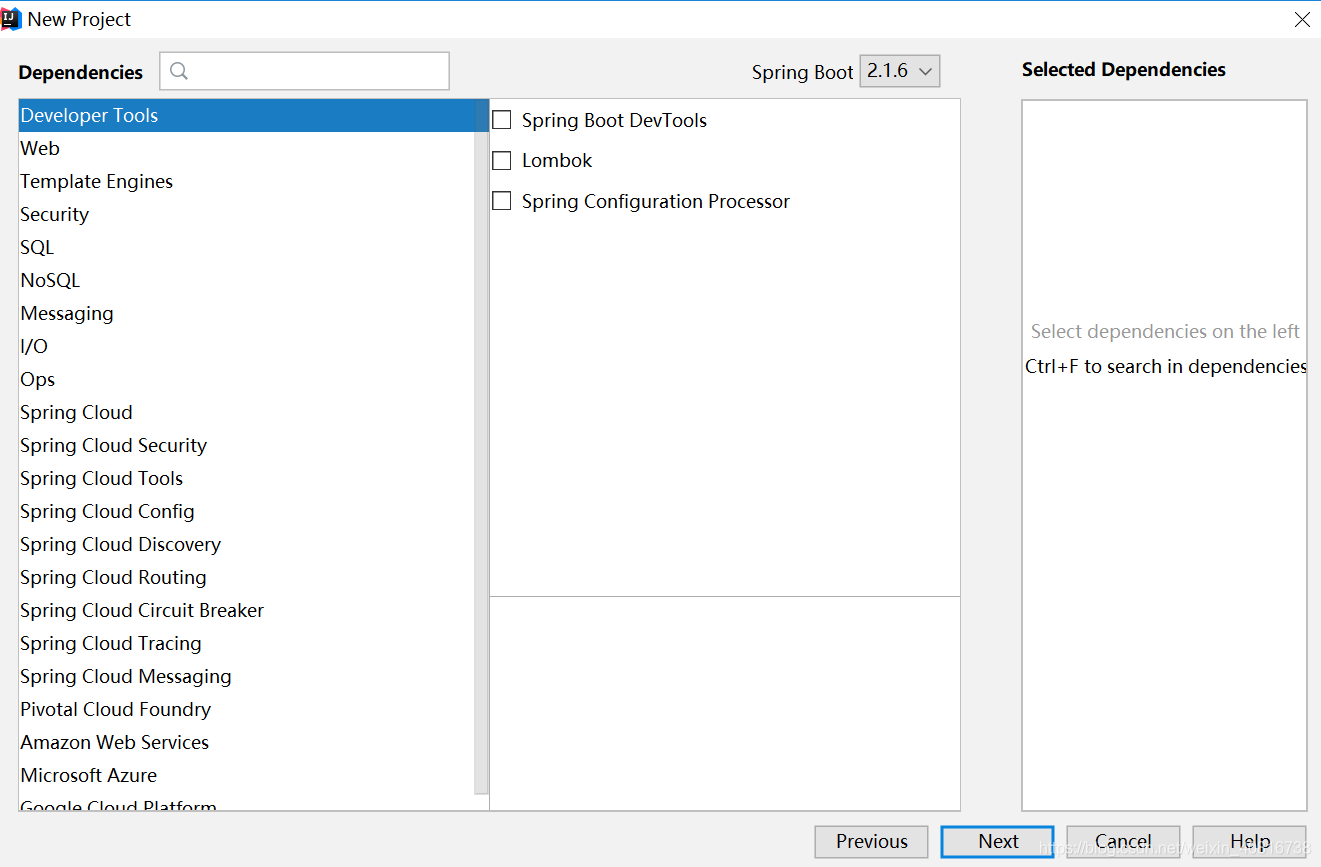Tick the Lombok checkbox
This screenshot has height=867, width=1321.
[x=502, y=160]
